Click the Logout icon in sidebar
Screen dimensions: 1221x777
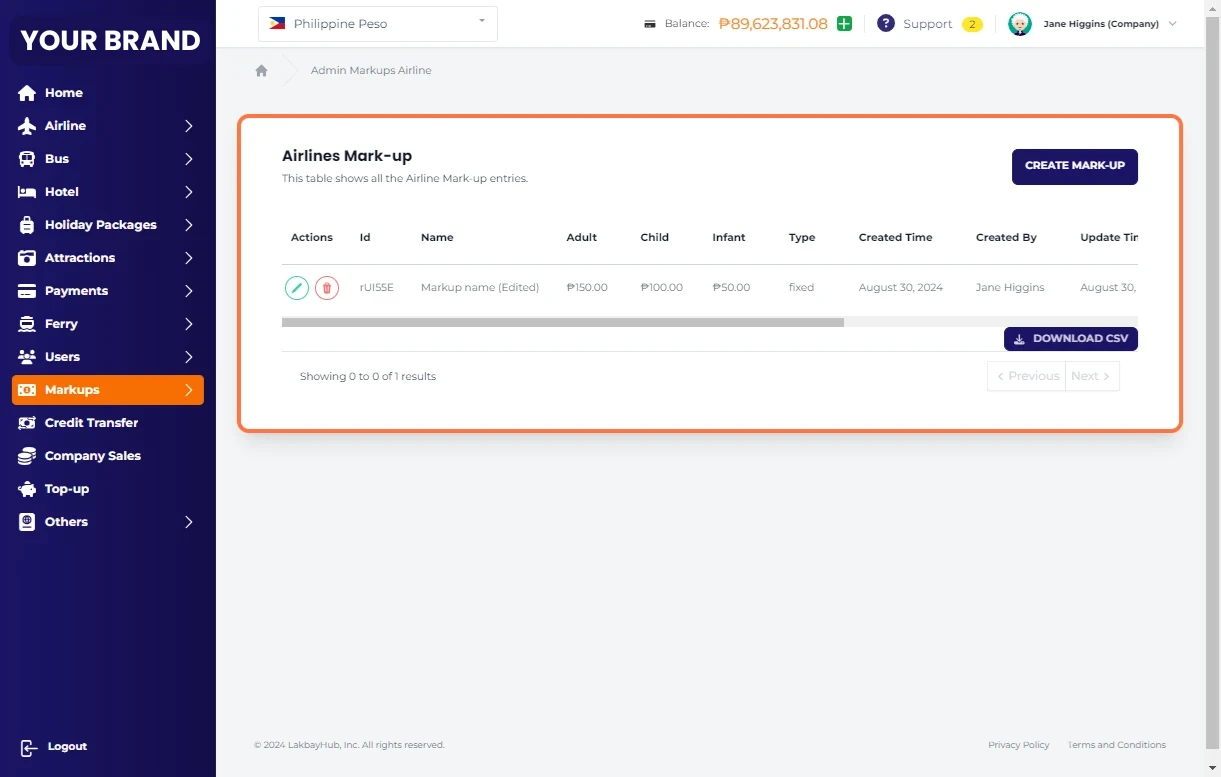[29, 747]
